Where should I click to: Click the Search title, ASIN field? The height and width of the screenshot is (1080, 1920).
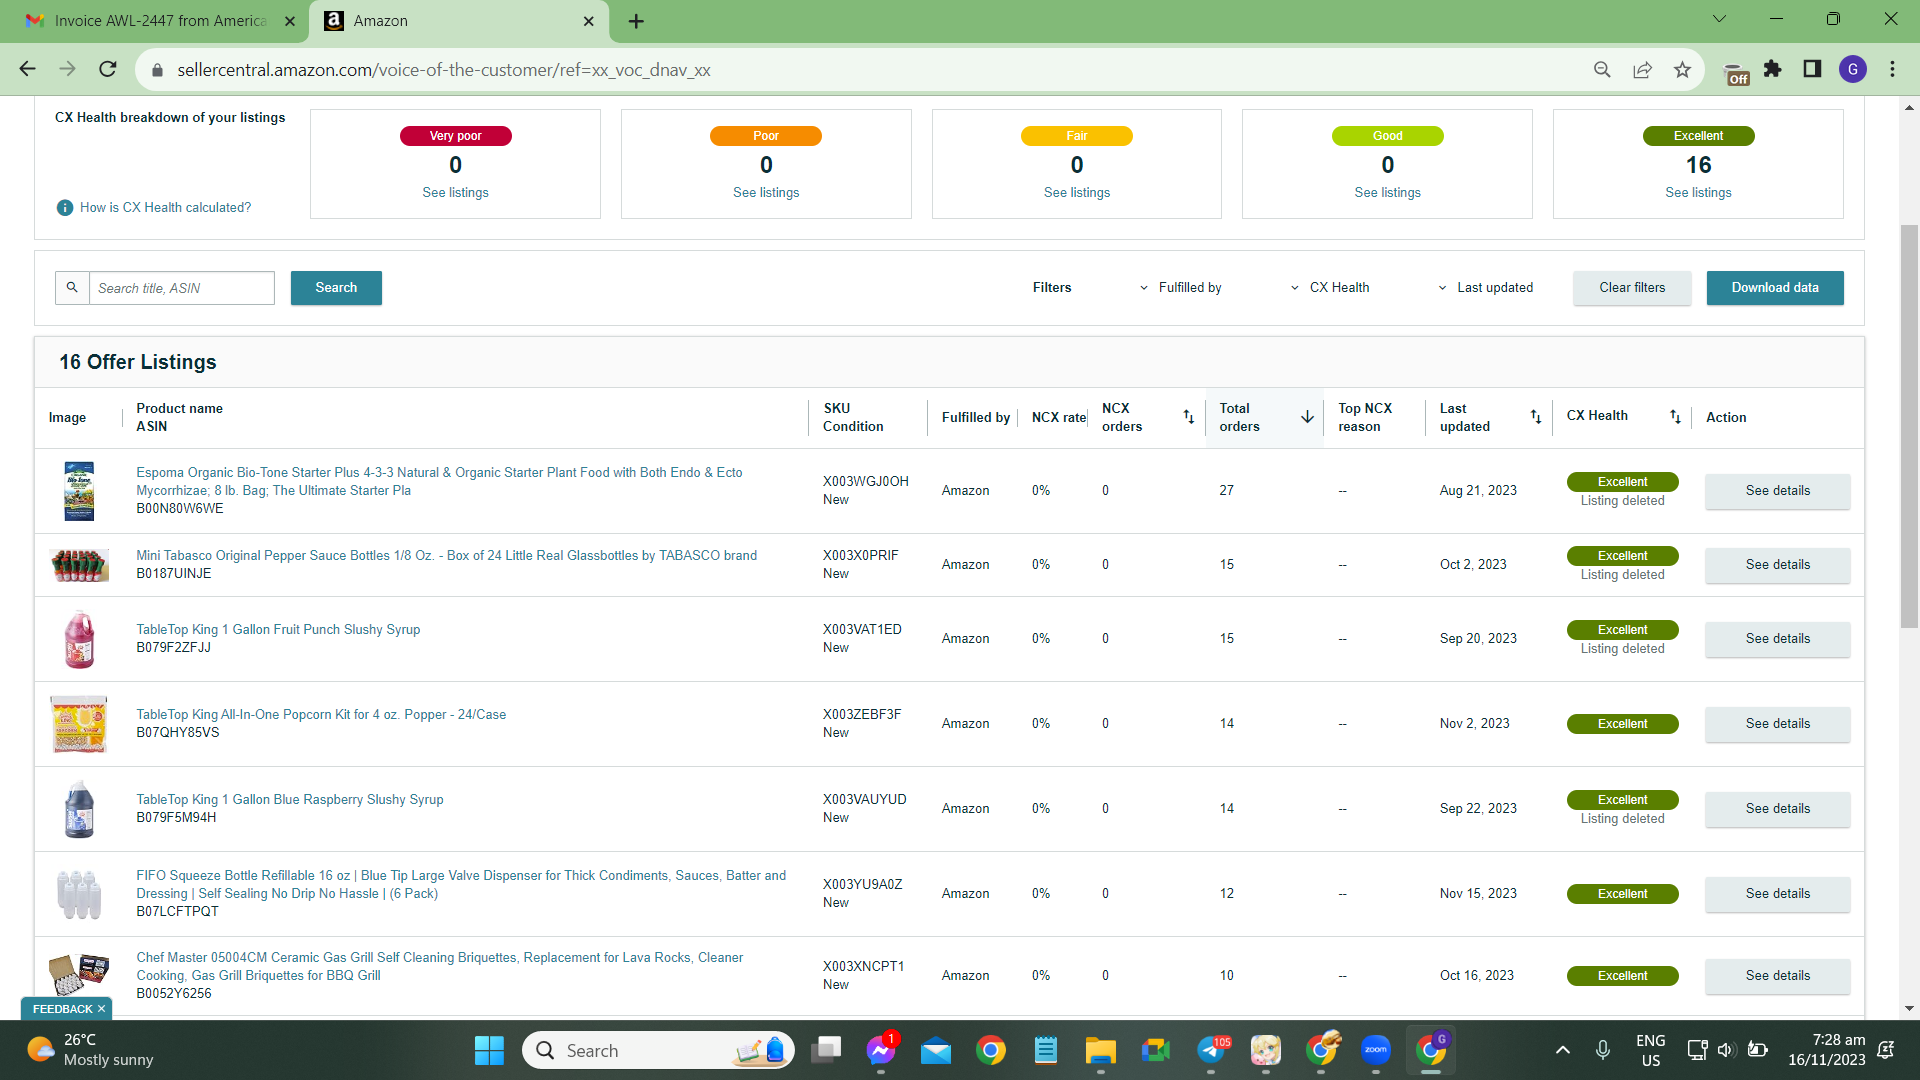[182, 288]
